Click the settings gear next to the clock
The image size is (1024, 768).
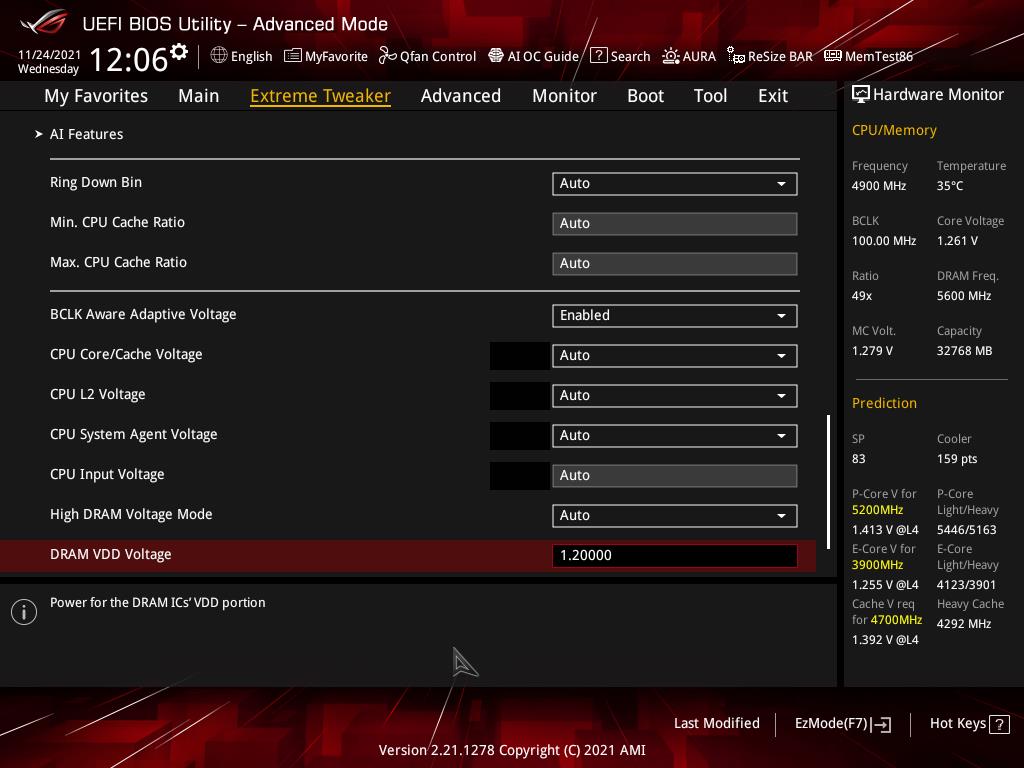click(x=179, y=52)
